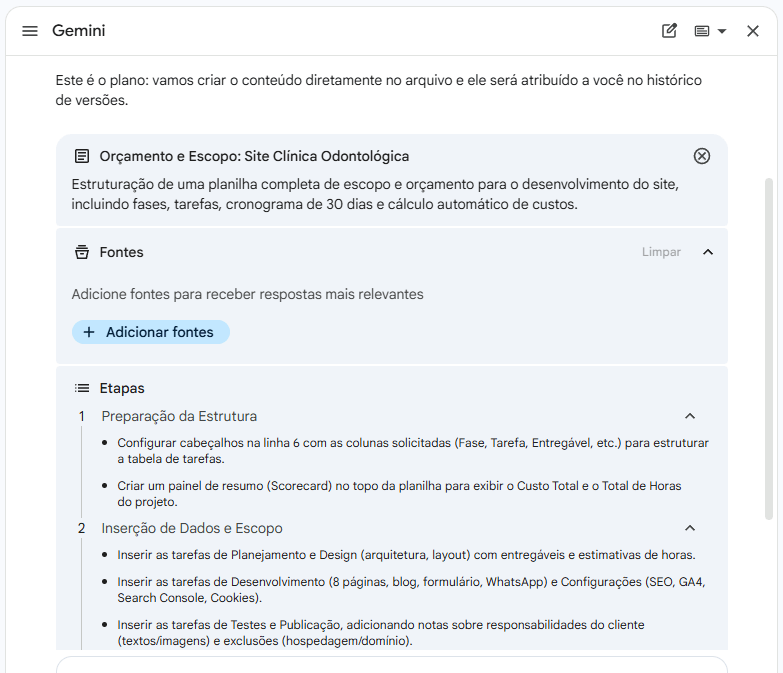This screenshot has width=783, height=673.
Task: Collapse step 1 Preparação da Estrutura
Action: pyautogui.click(x=690, y=416)
